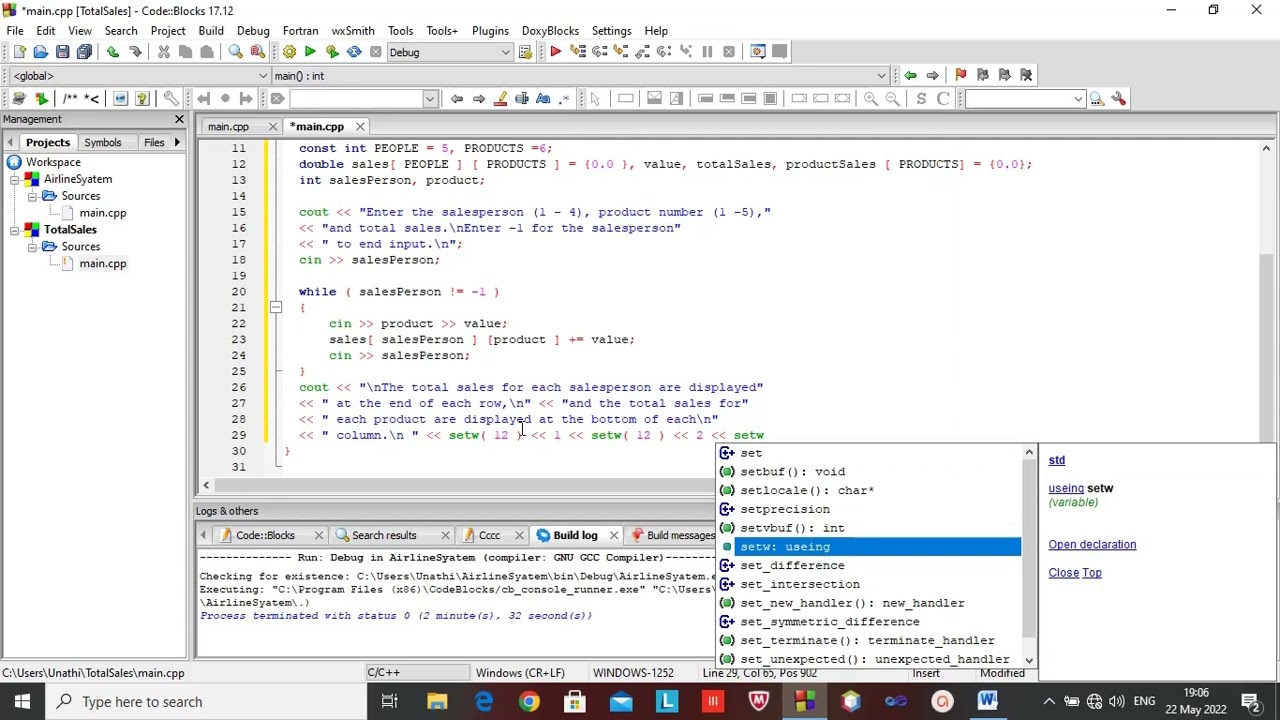1280x720 pixels.
Task: Click the Redo toolbar icon
Action: (x=134, y=52)
